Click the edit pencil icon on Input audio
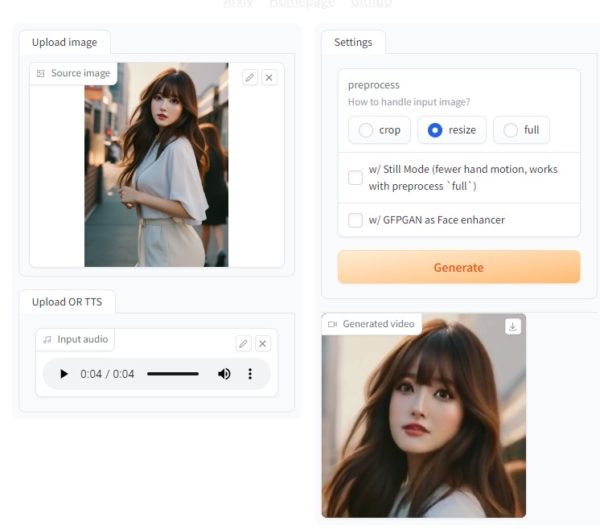Screen dimensions: 600x529 pos(243,343)
